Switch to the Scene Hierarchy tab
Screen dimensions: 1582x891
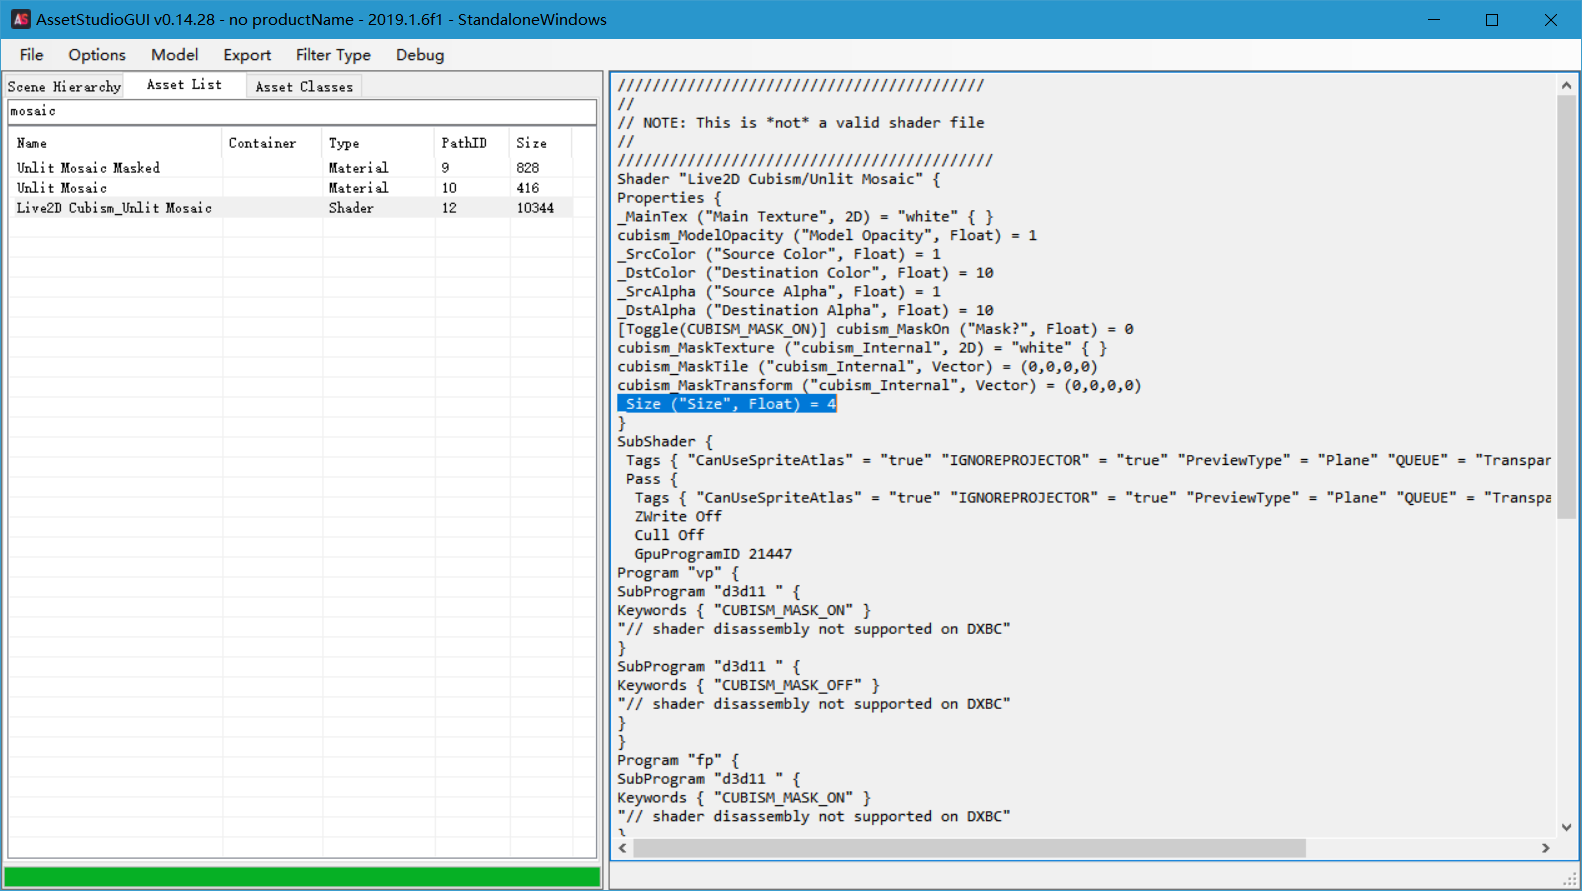[x=64, y=87]
